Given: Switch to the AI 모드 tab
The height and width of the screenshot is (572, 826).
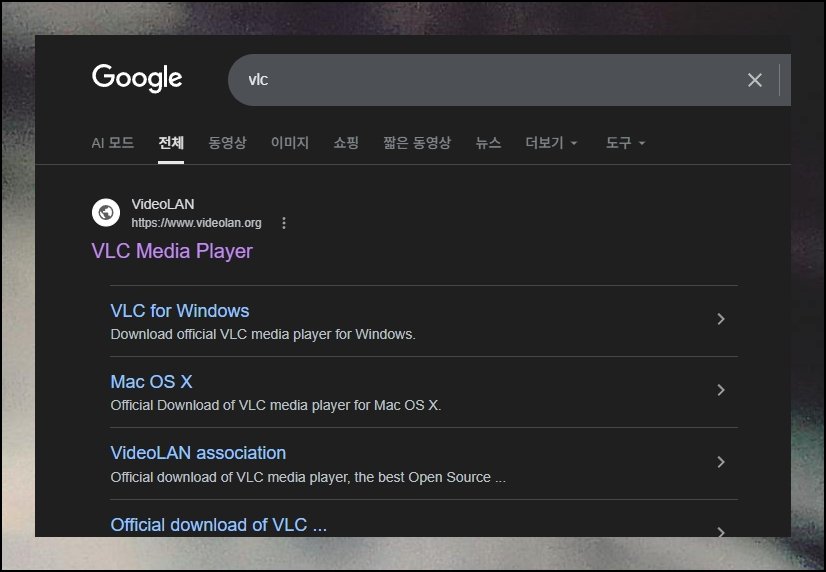Looking at the screenshot, I should pos(113,143).
